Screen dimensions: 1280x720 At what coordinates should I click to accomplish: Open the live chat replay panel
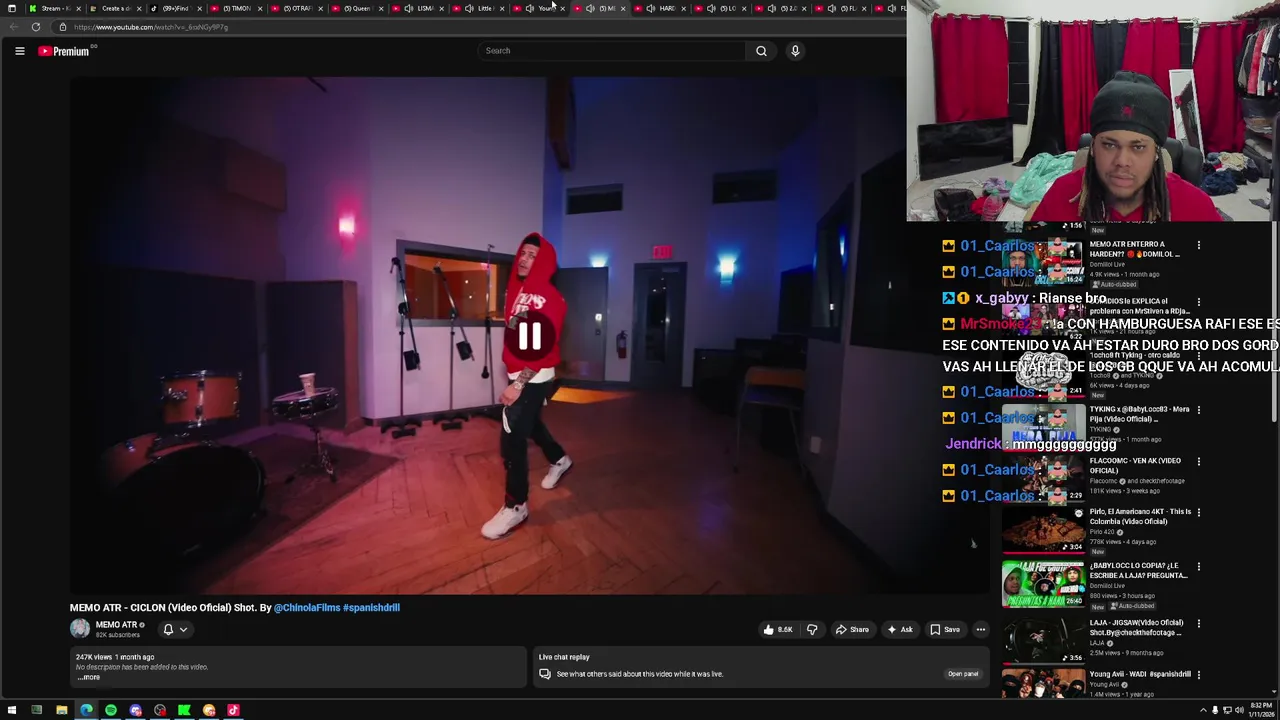(963, 674)
